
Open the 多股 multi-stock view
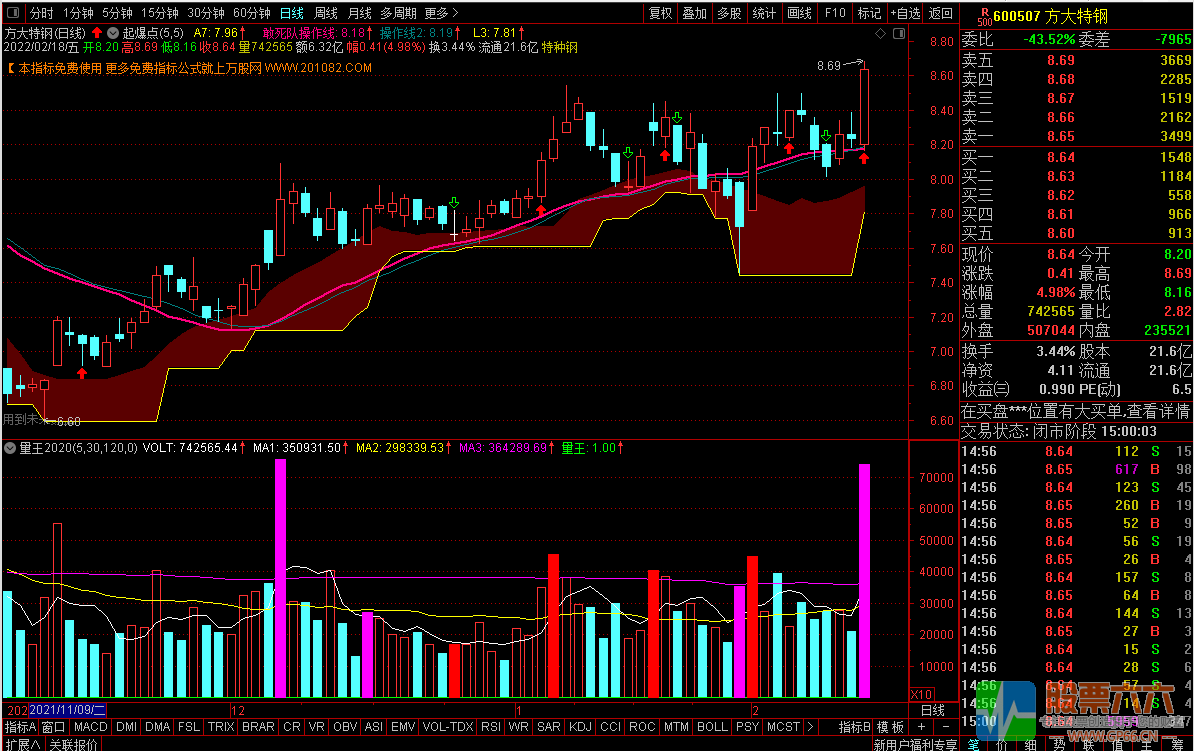[x=729, y=13]
